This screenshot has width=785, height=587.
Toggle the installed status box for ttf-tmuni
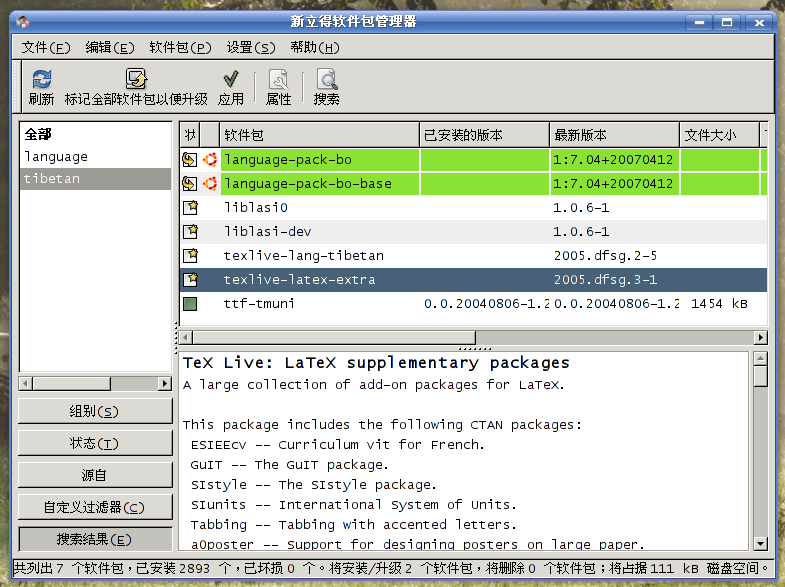point(190,304)
